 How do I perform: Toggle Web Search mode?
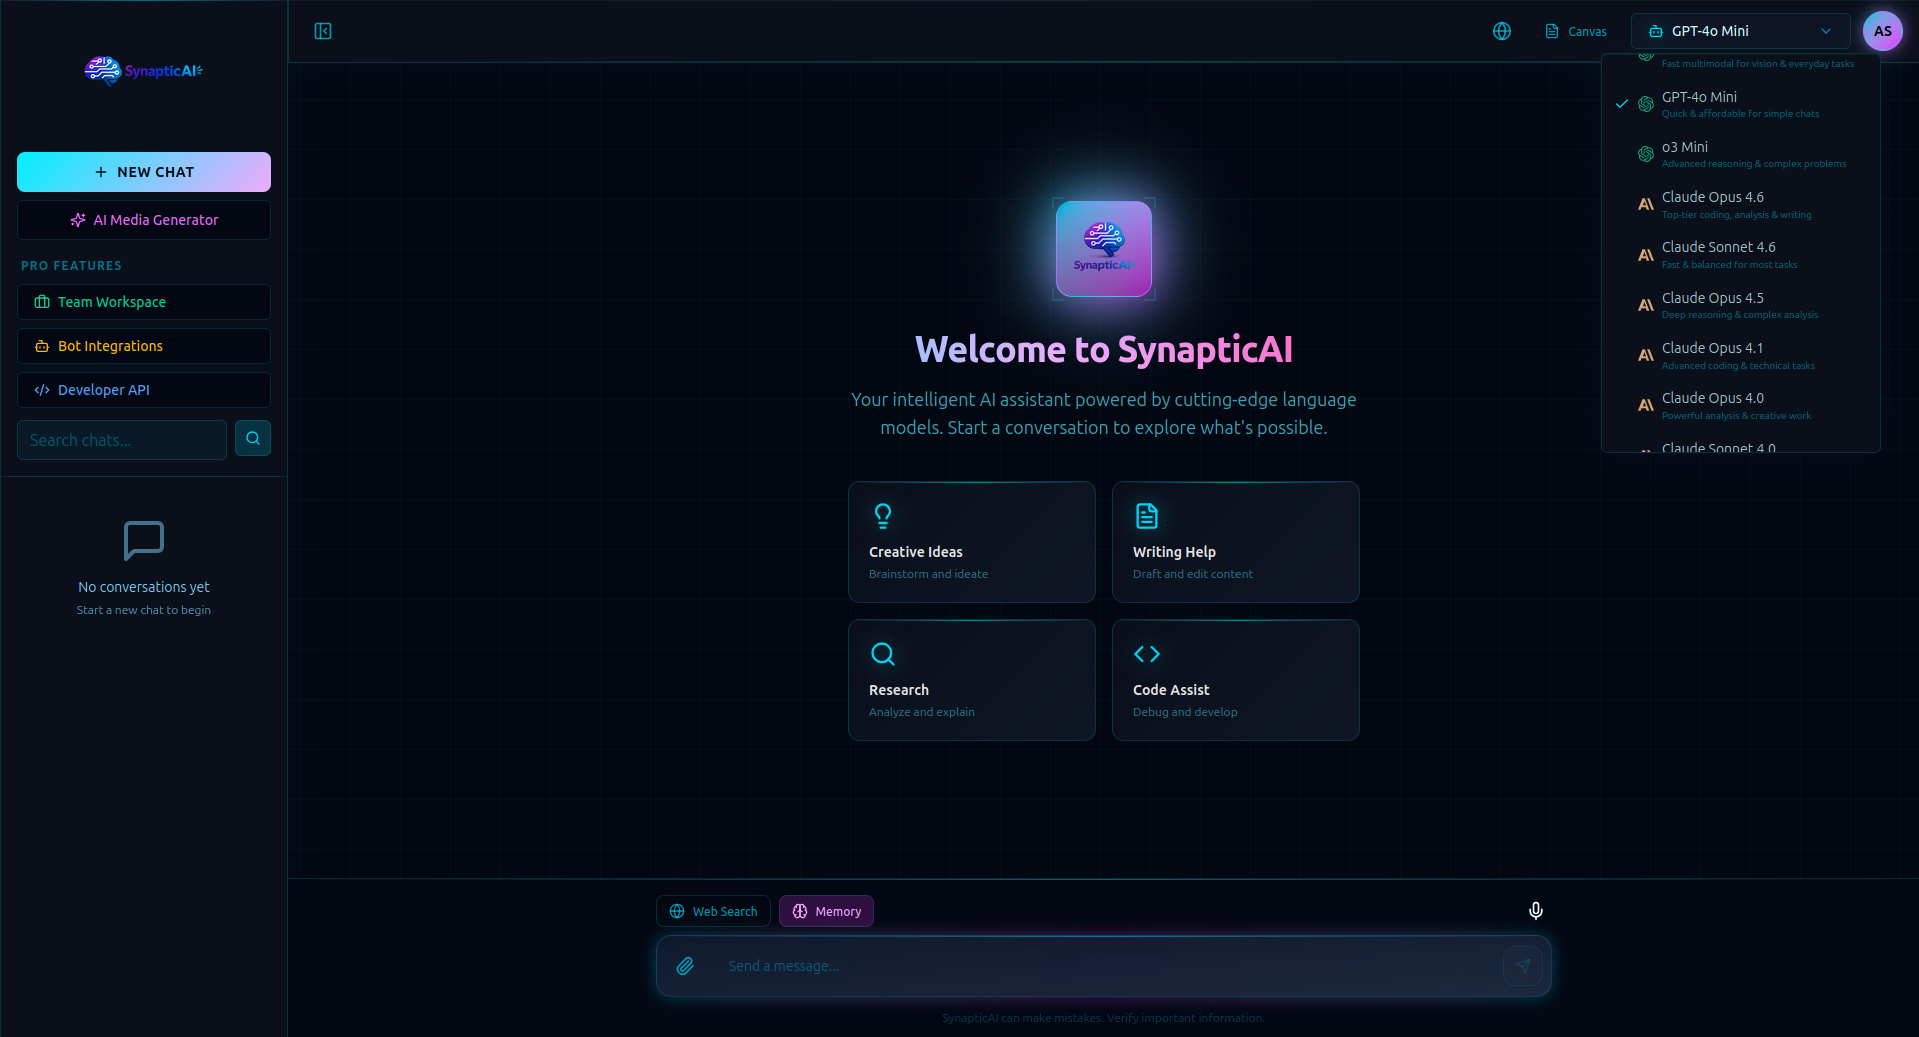point(712,911)
